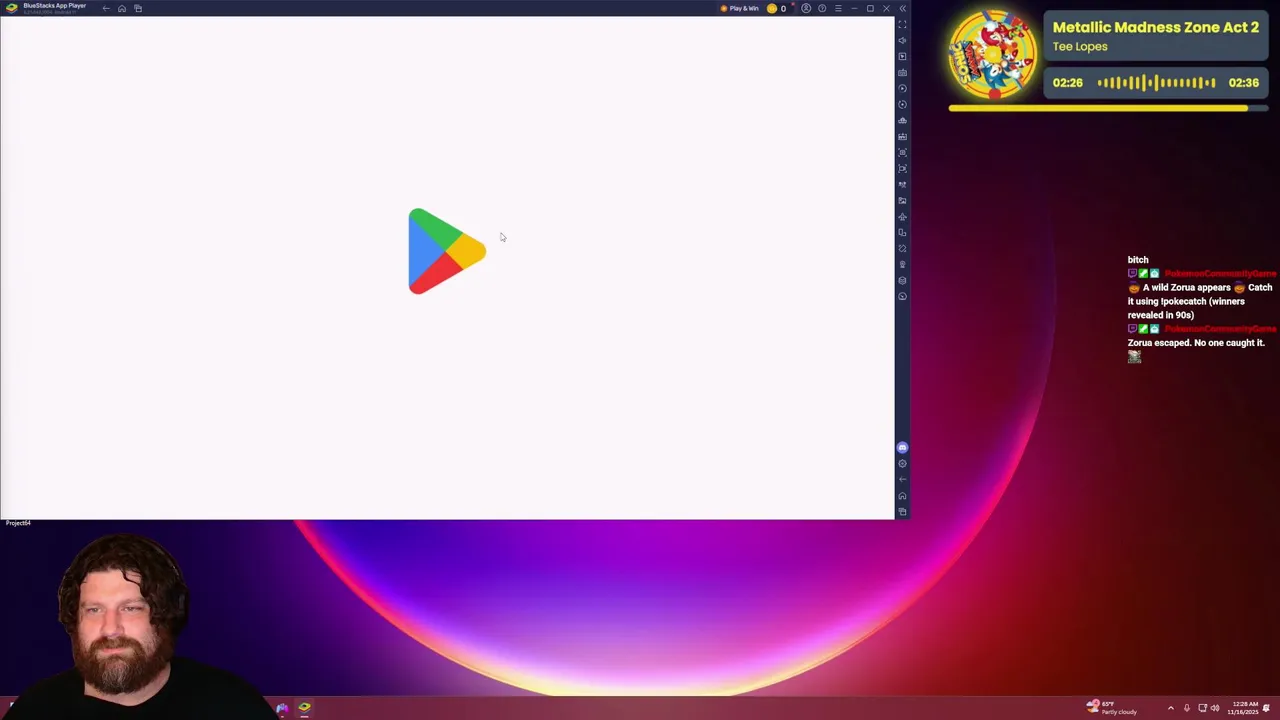The height and width of the screenshot is (720, 1280).
Task: Click the BlueStacks icon in the Windows taskbar
Action: [304, 708]
